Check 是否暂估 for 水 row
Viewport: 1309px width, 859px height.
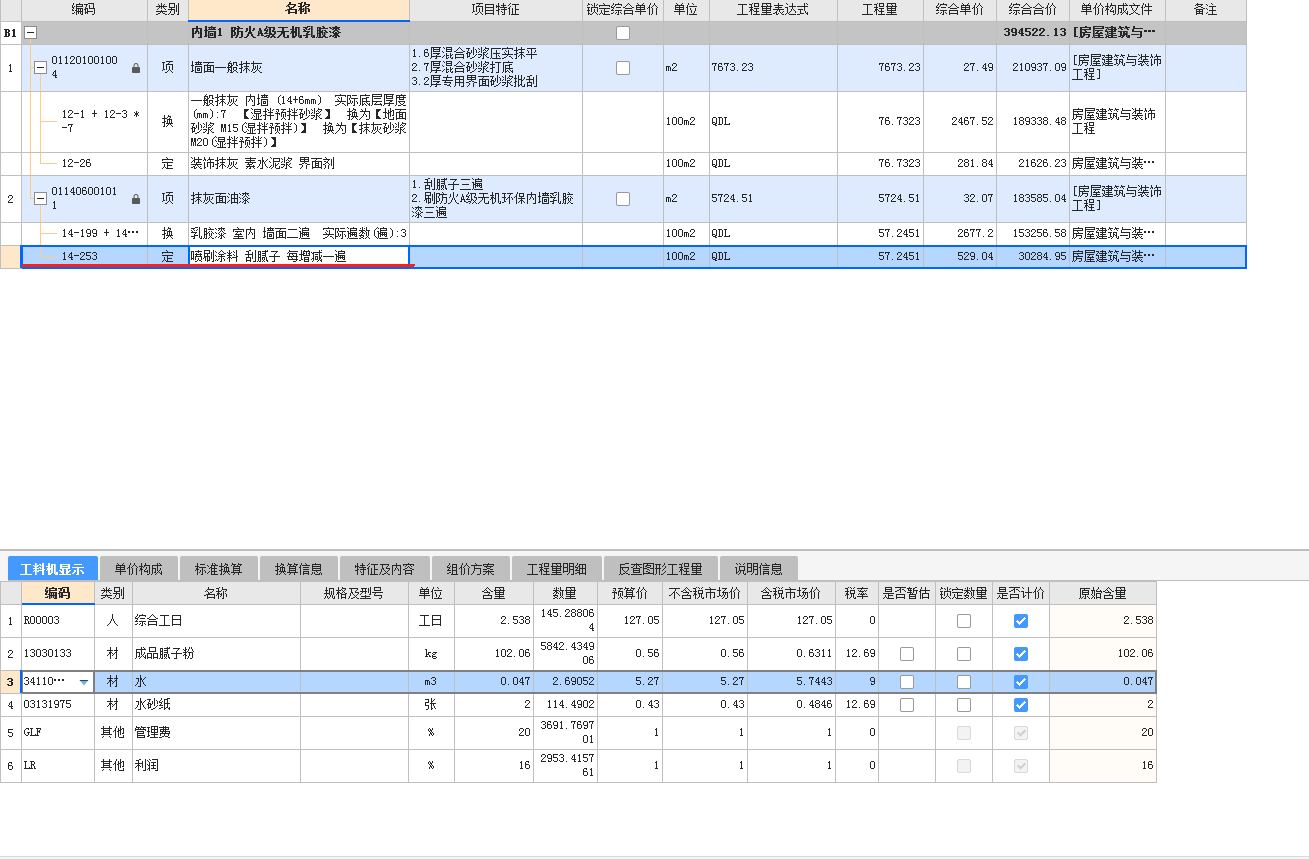coord(907,682)
